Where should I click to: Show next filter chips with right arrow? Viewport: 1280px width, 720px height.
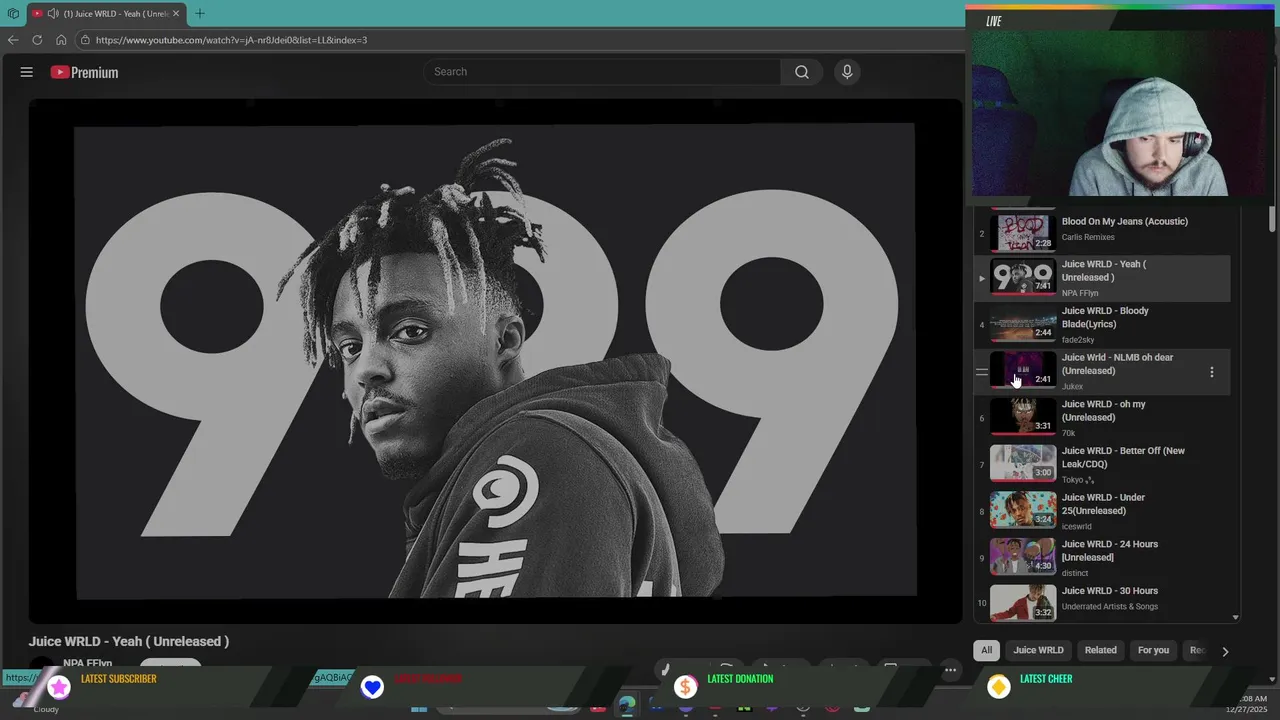(x=1225, y=651)
